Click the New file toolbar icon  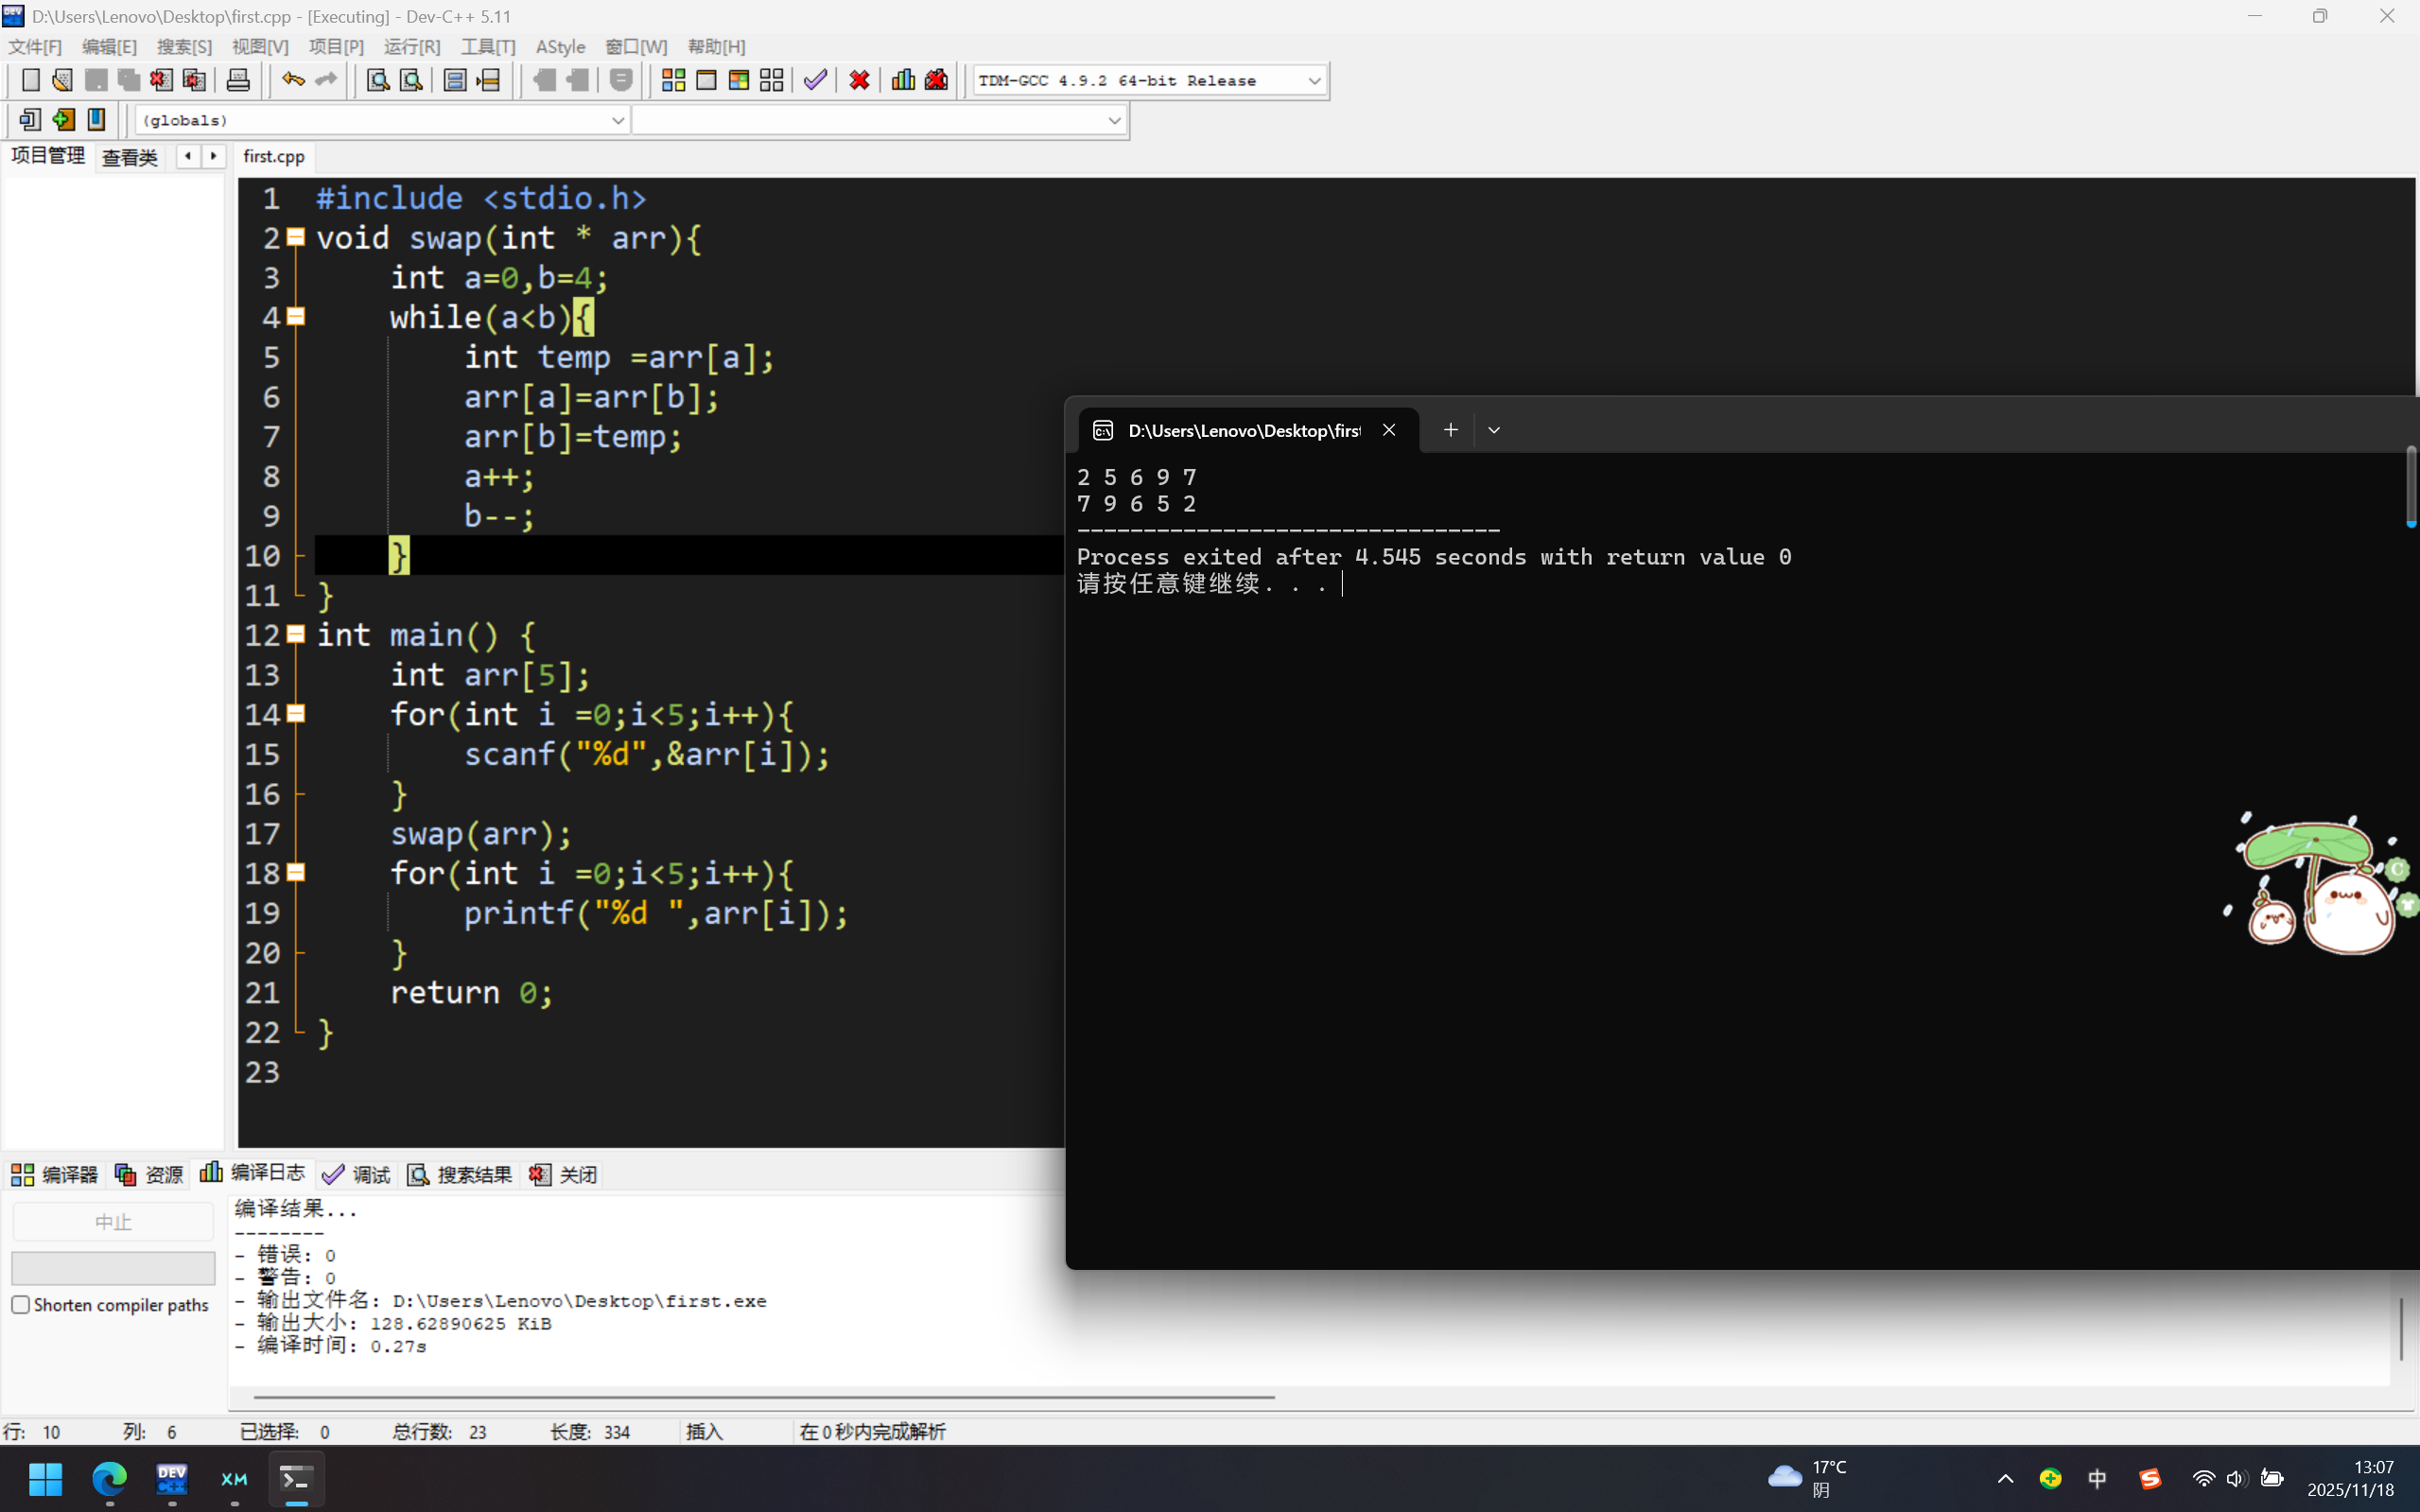coord(31,80)
